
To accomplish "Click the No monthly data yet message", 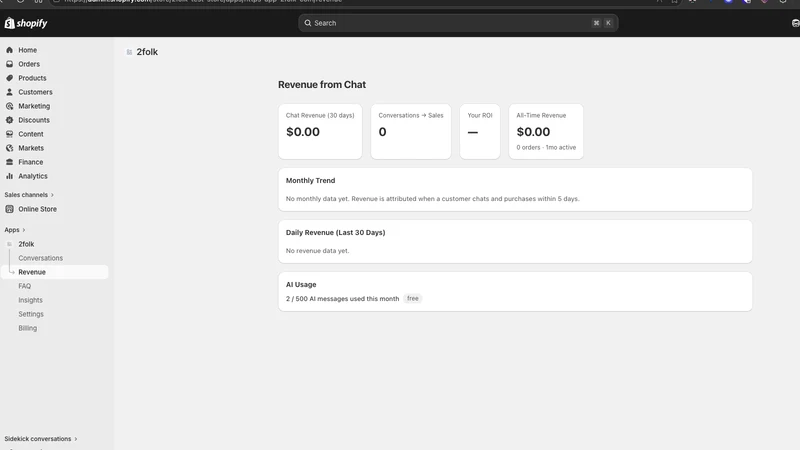I will (433, 199).
